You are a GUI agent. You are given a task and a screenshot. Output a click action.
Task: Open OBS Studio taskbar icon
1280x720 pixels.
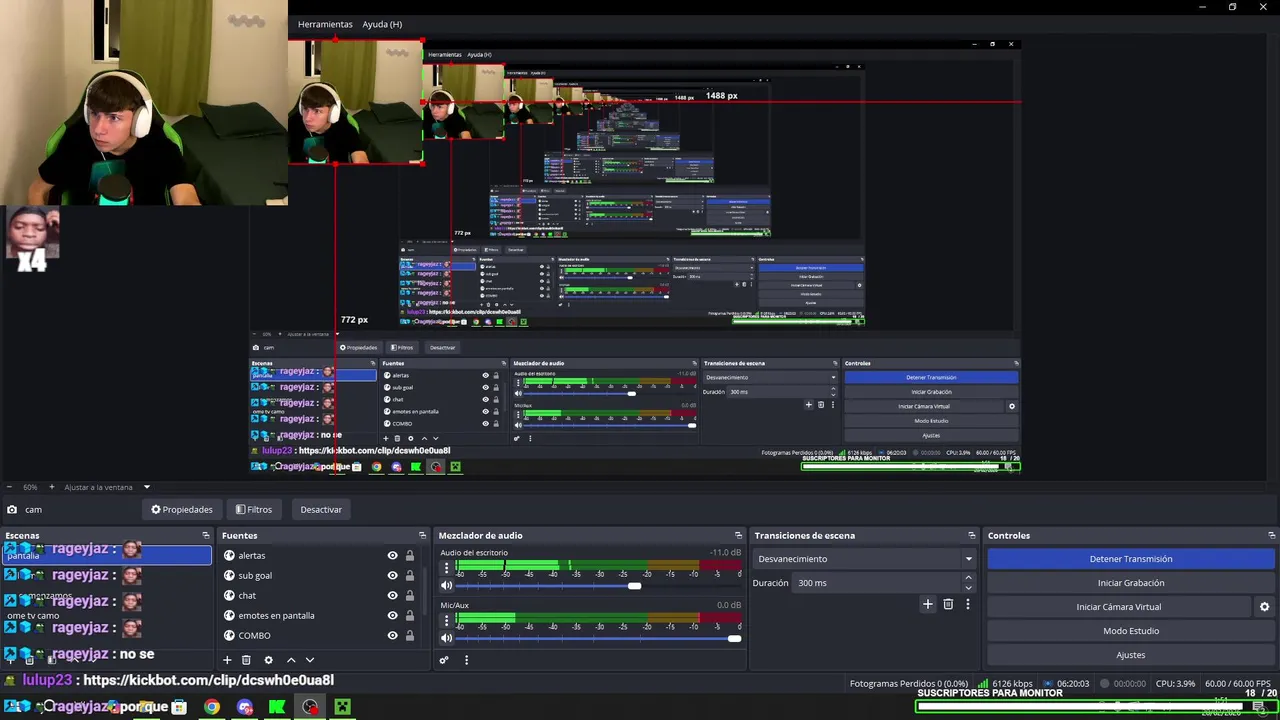310,707
